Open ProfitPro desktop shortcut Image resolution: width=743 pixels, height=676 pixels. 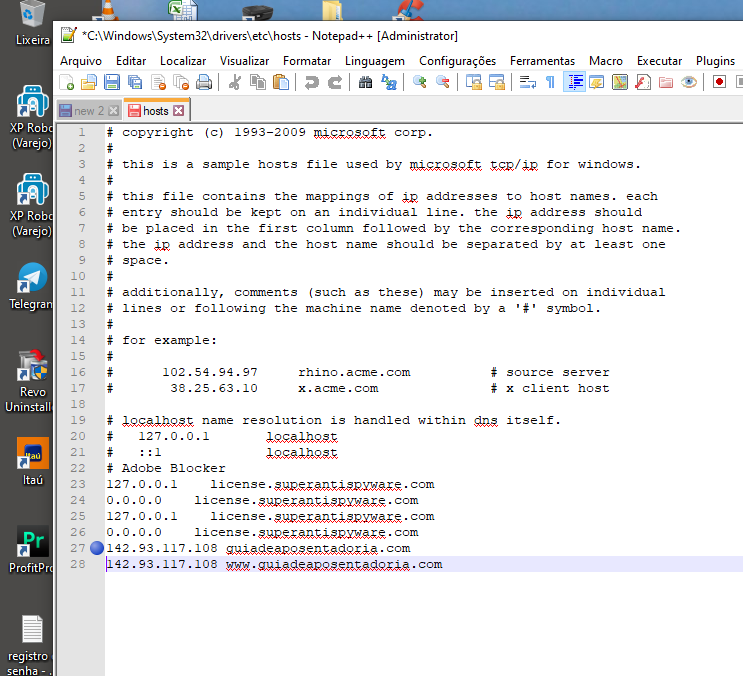(32, 550)
